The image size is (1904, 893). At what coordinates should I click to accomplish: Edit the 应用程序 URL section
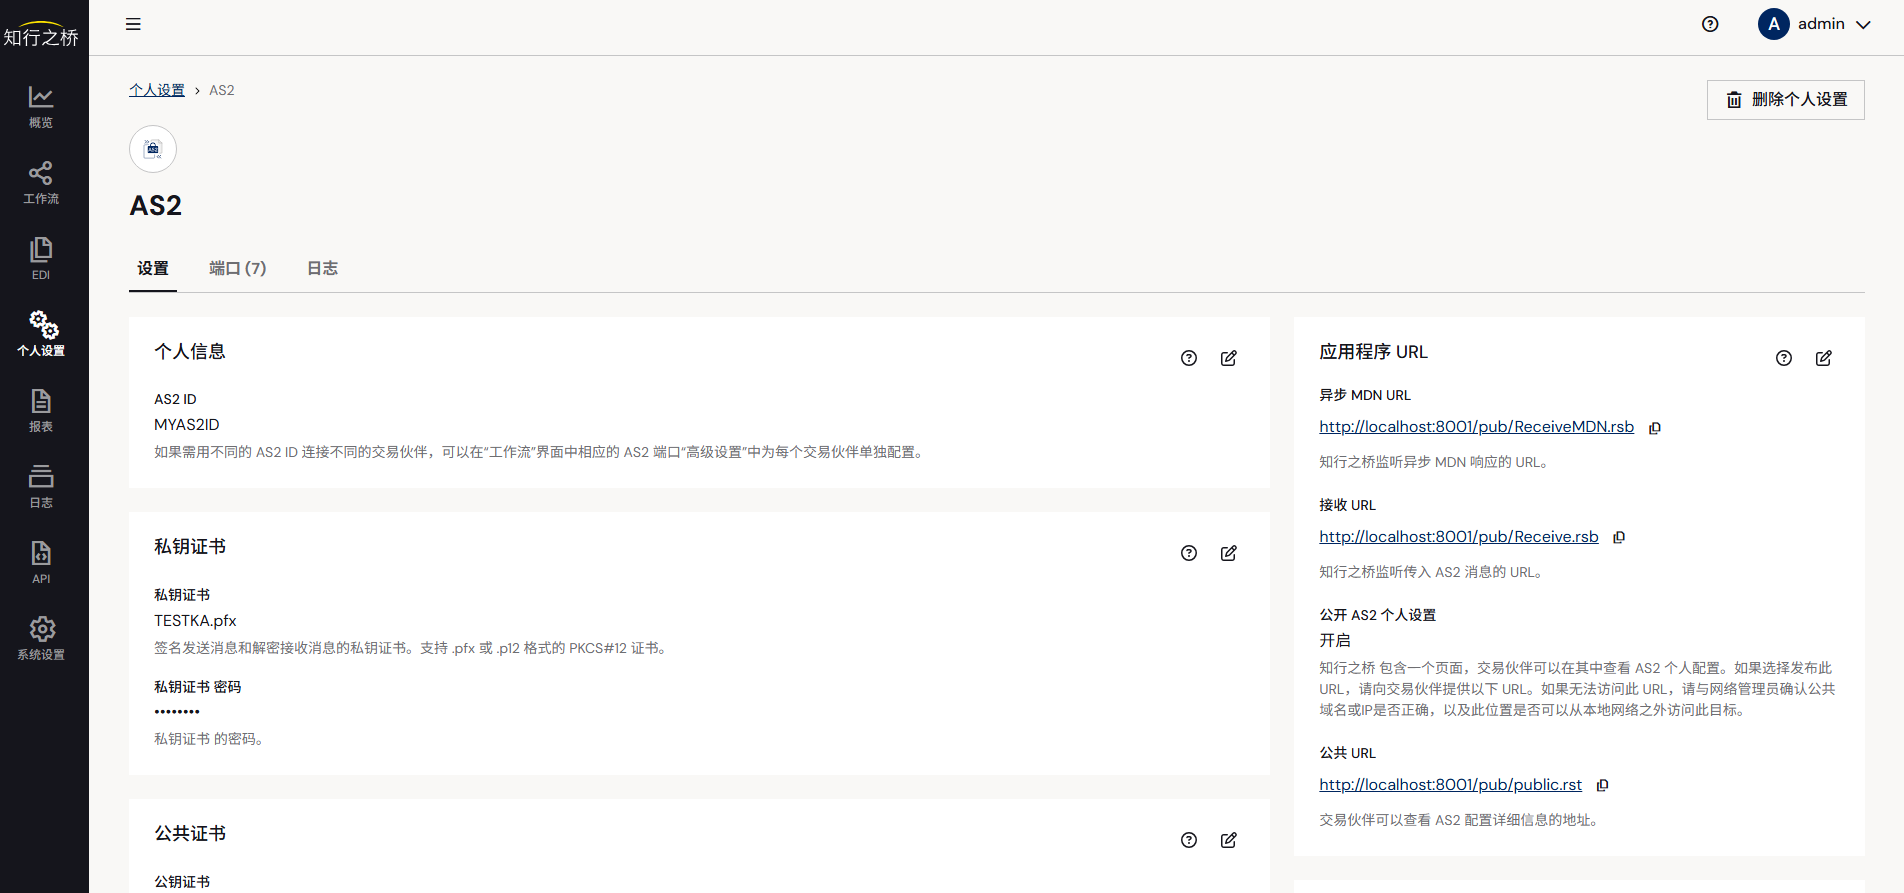point(1824,358)
